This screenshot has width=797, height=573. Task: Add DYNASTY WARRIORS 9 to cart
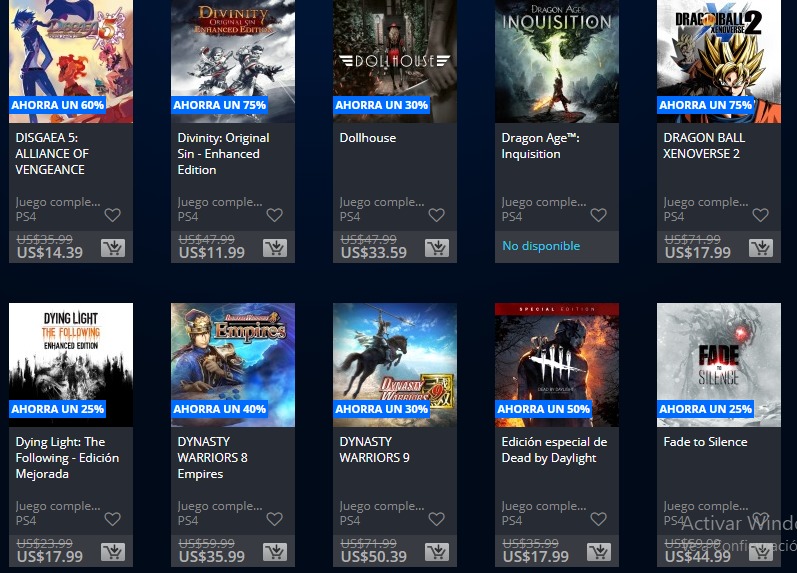437,552
